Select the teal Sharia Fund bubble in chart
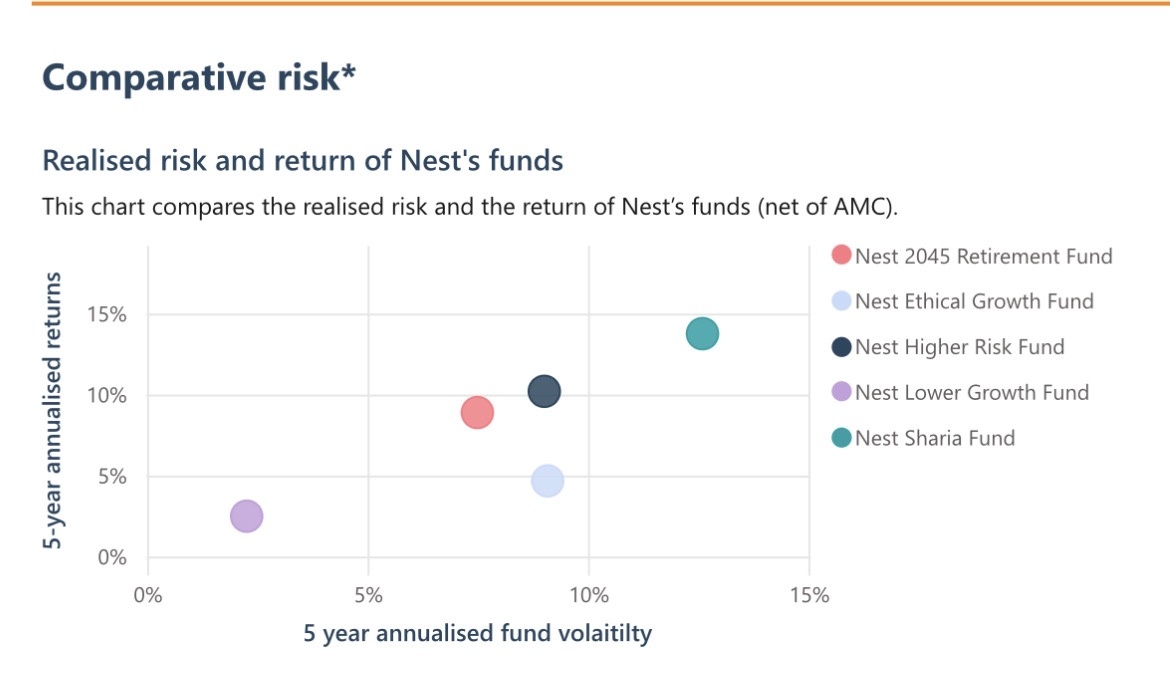Screen dimensions: 1170x674 (702, 333)
